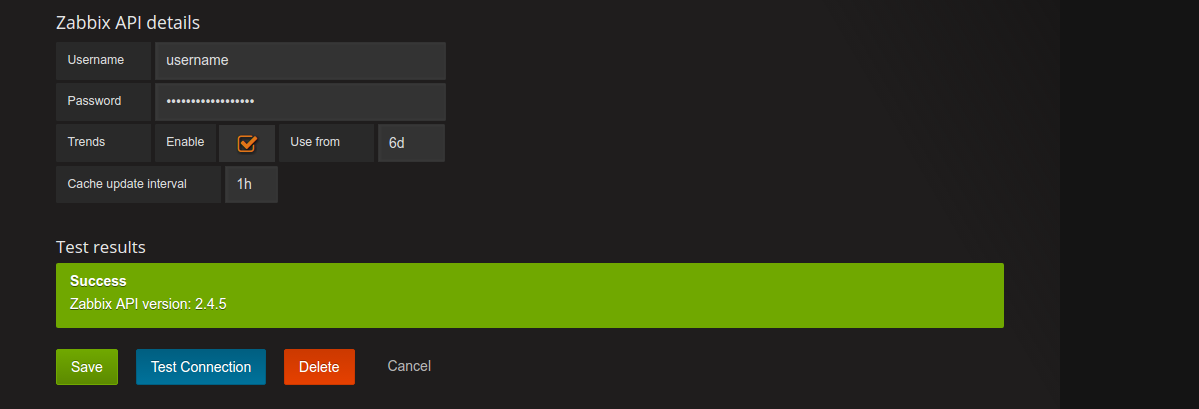Select the Cache update interval input
Image resolution: width=1199 pixels, height=409 pixels.
pos(251,184)
